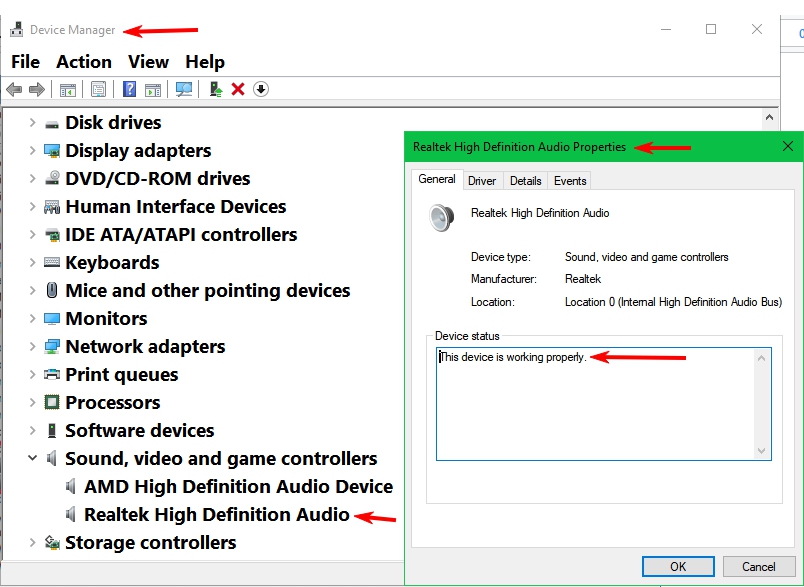The height and width of the screenshot is (587, 804).
Task: Click Device status scrollbar up arrow
Action: [761, 358]
